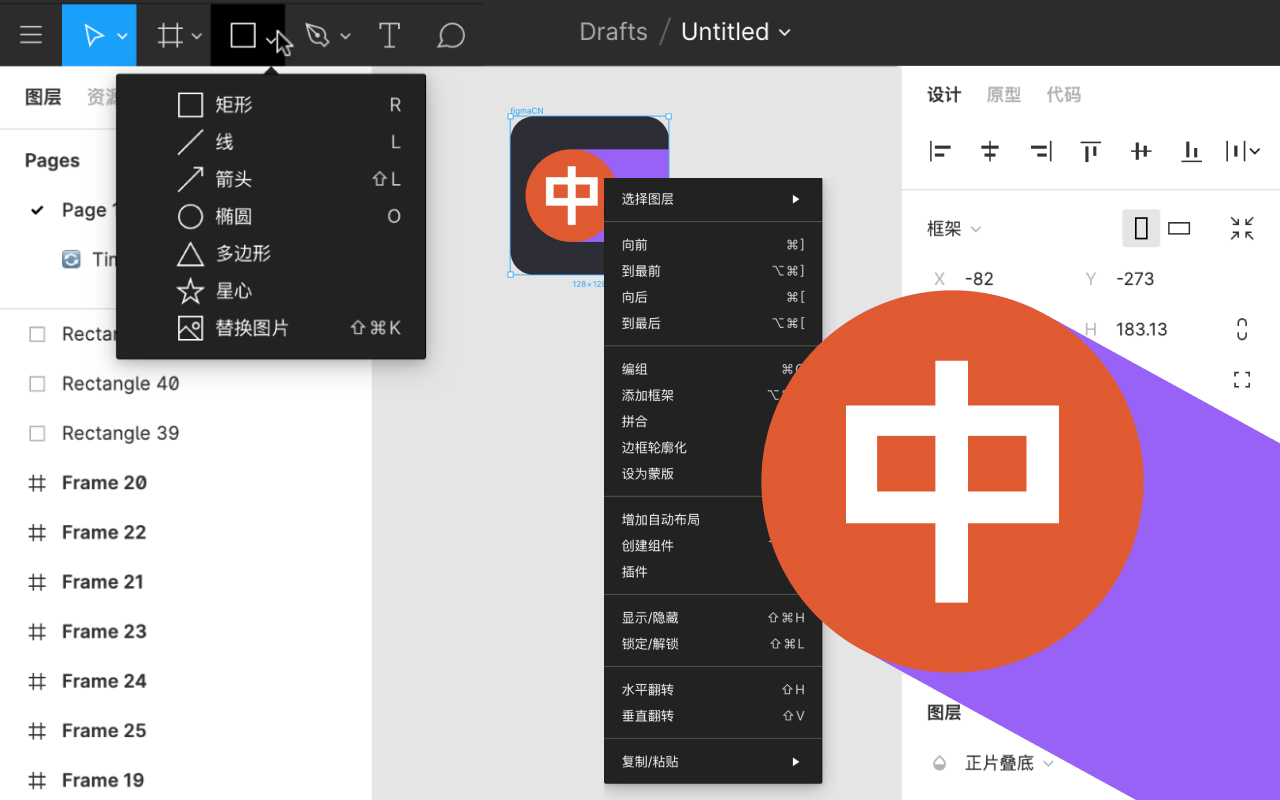The image size is (1280, 800).
Task: Open the main hamburger menu
Action: click(30, 33)
